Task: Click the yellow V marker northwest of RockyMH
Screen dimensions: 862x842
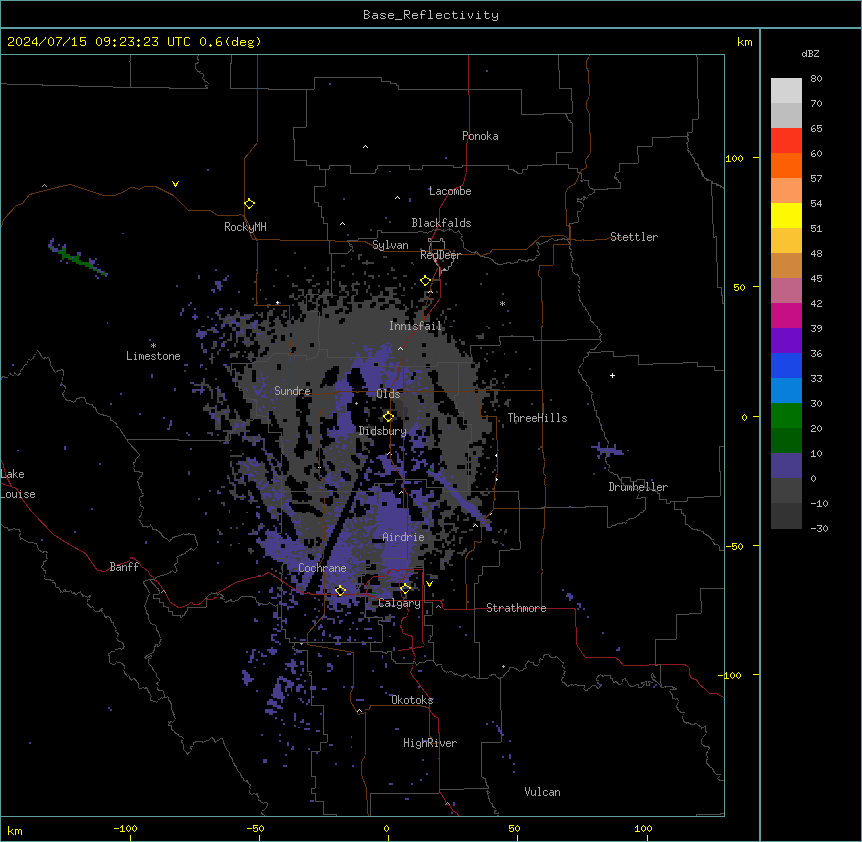Action: point(175,184)
